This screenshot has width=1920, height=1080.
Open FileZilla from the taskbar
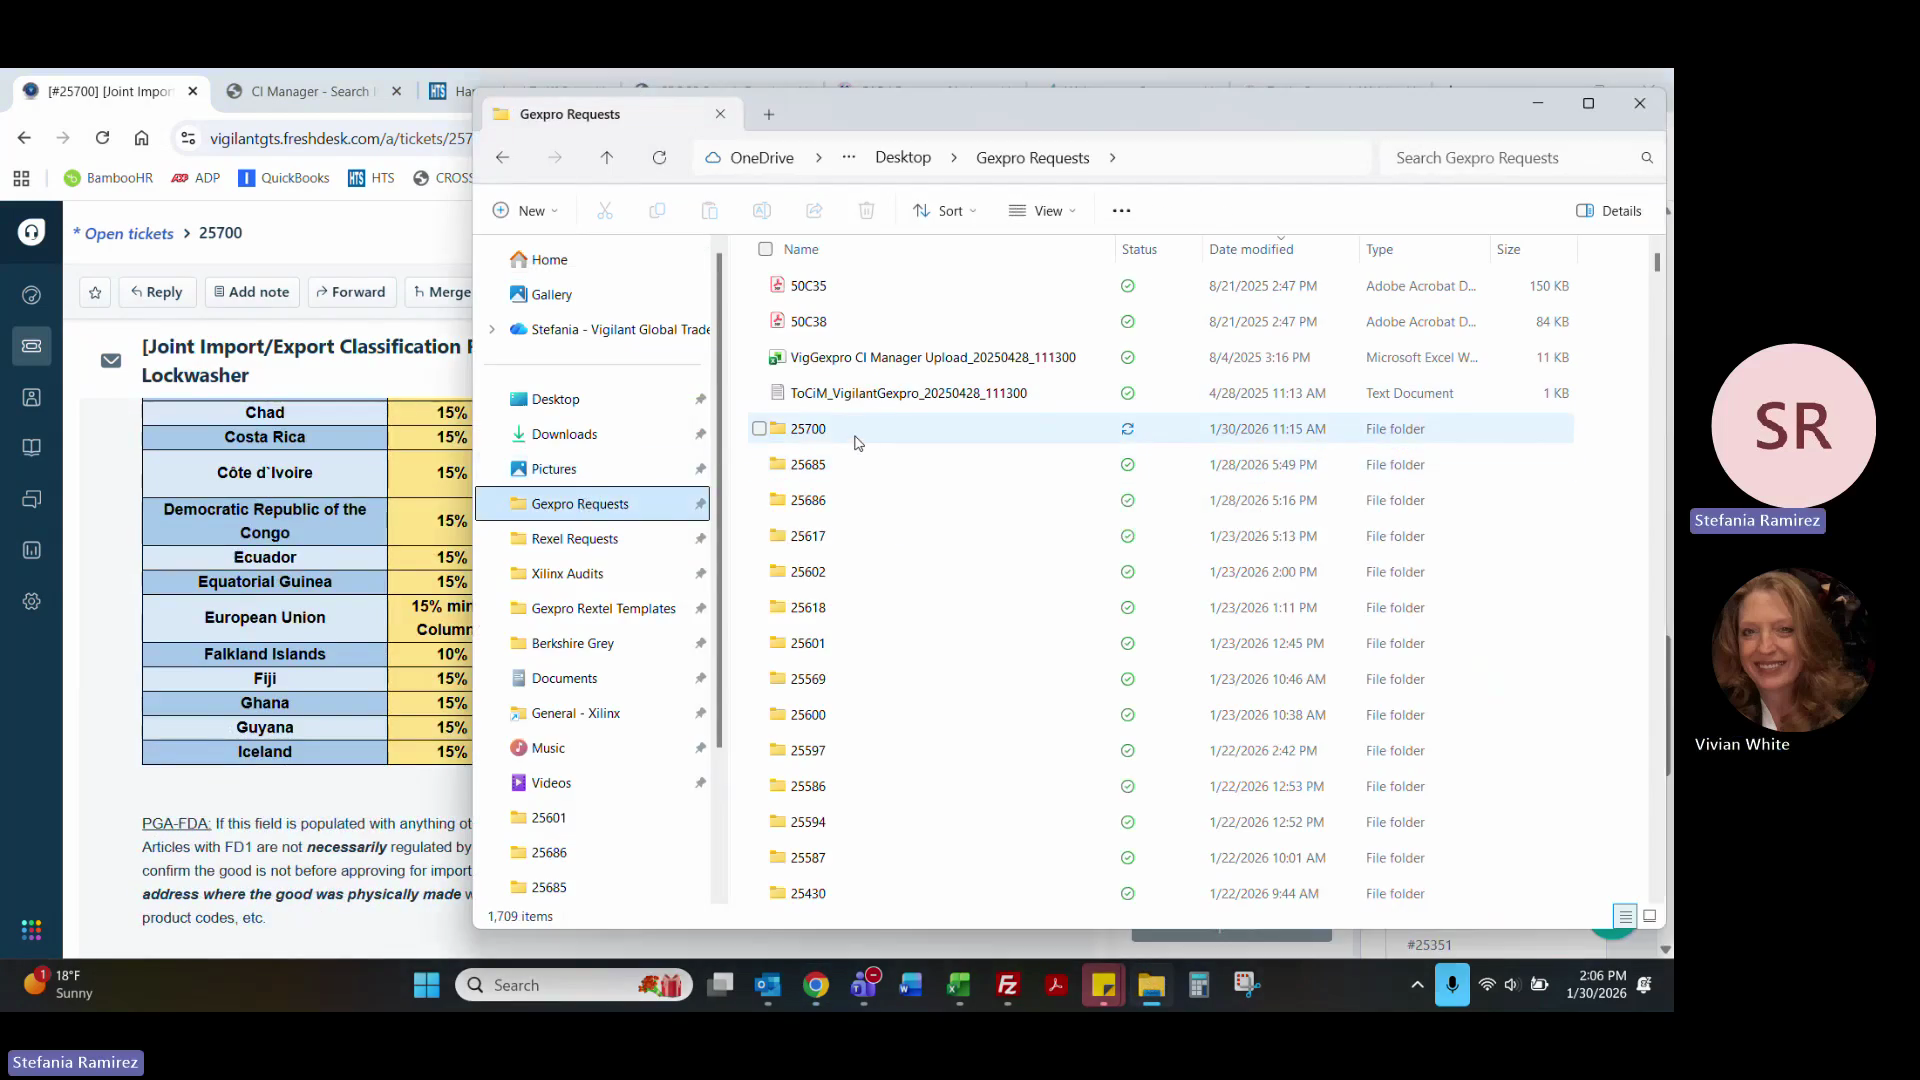click(x=1007, y=986)
